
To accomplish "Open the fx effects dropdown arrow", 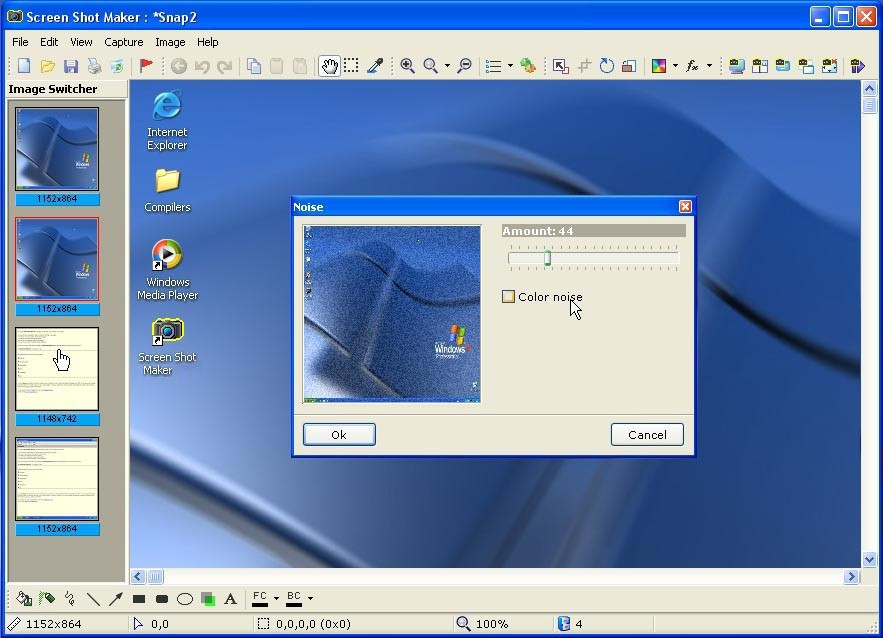I will tap(709, 66).
